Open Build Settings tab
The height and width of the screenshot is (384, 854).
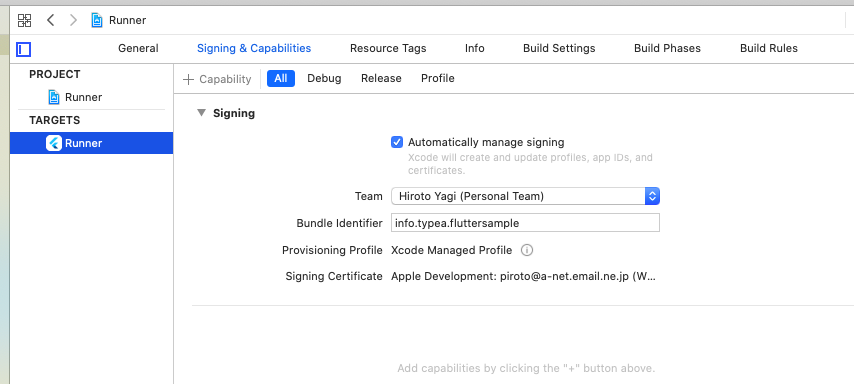tap(559, 48)
